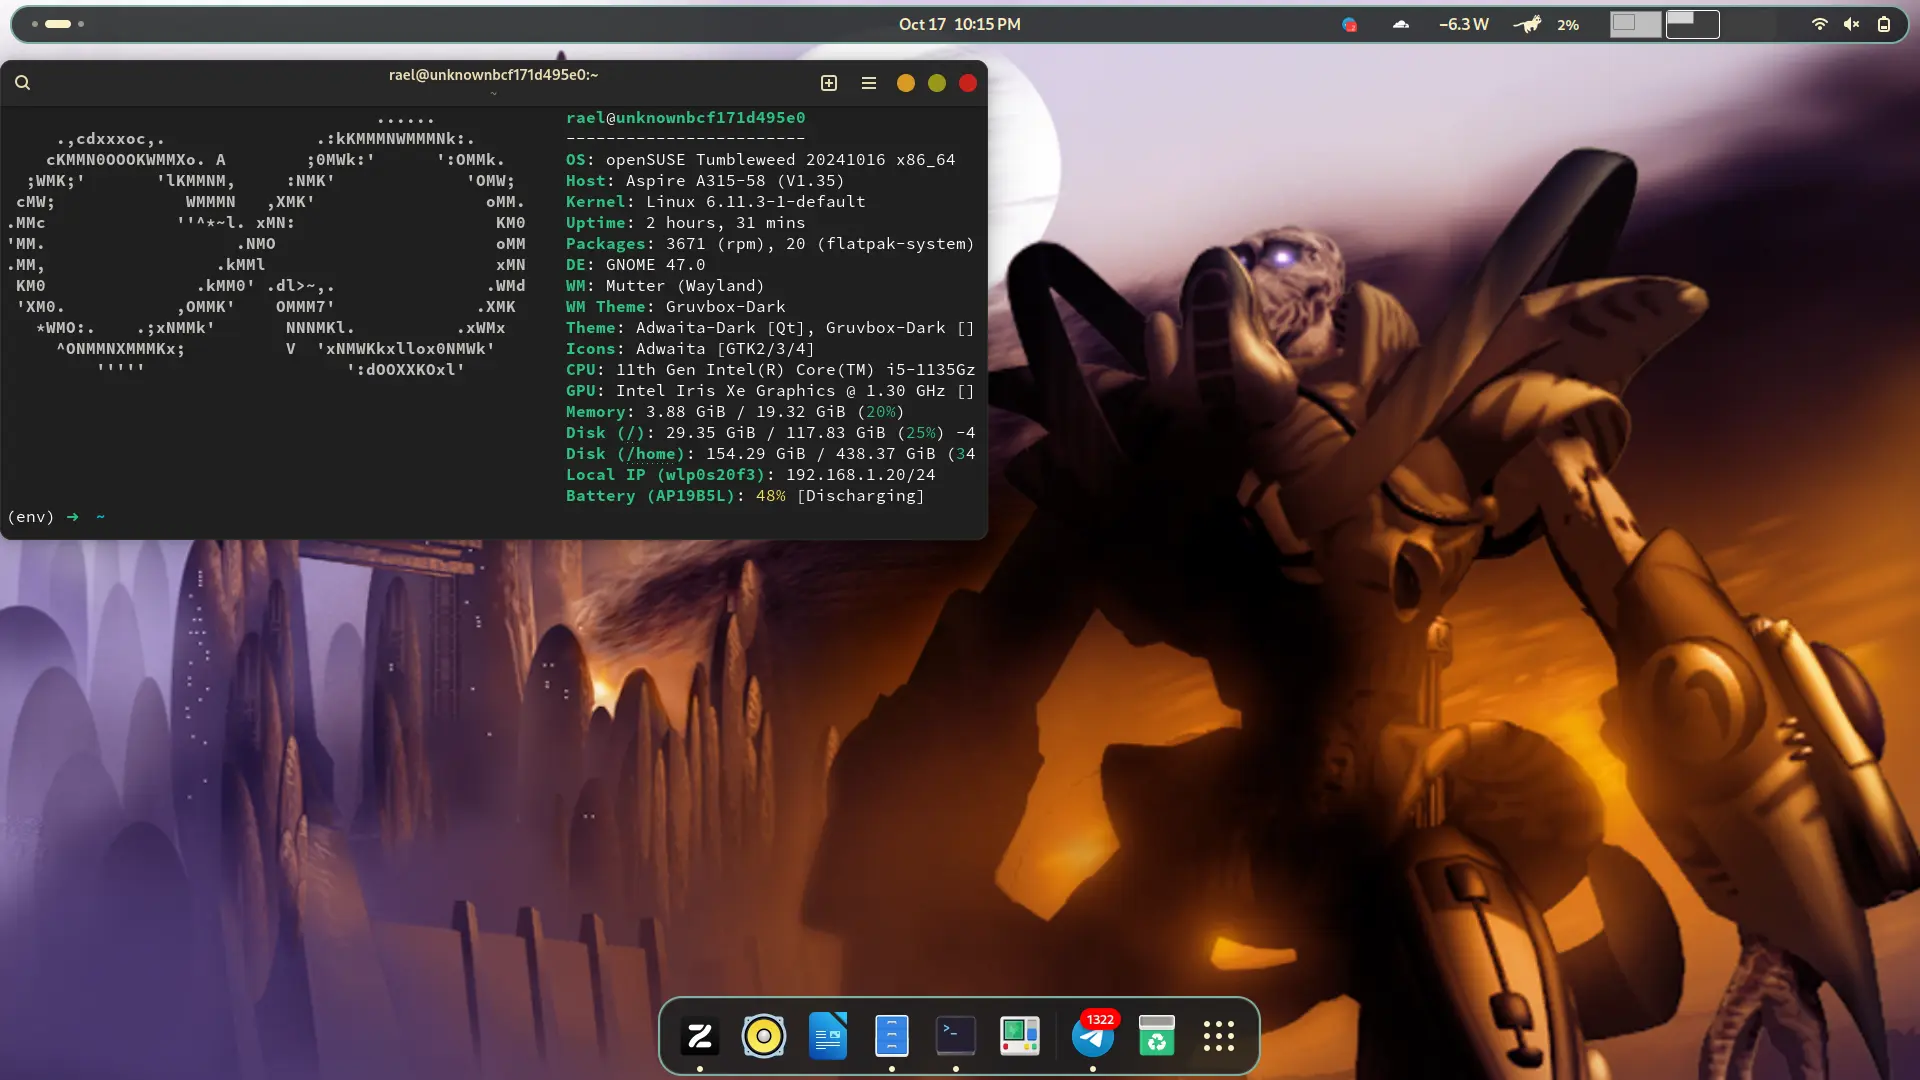Image resolution: width=1920 pixels, height=1080 pixels.
Task: Click the Host line showing Aspire A315-58
Action: pos(705,181)
